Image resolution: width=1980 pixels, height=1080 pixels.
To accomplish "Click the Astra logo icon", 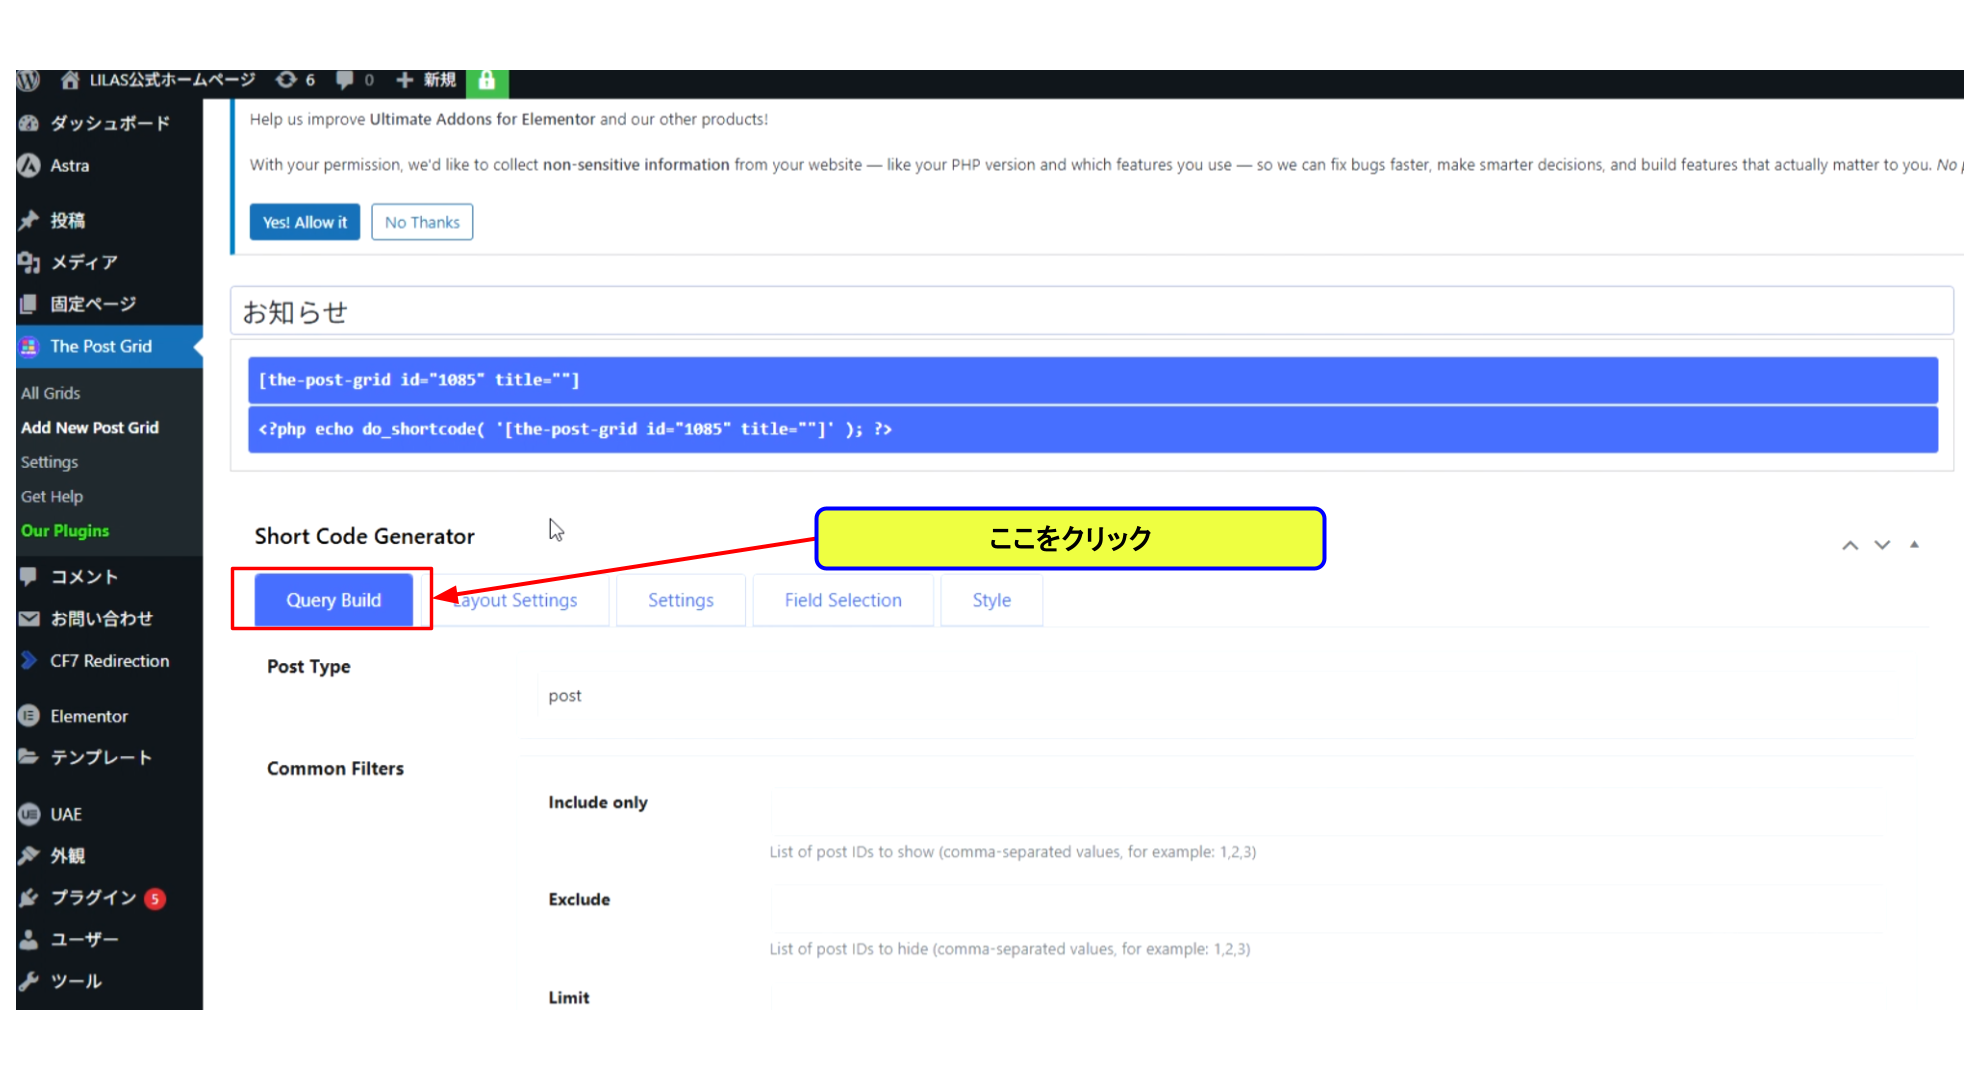I will click(29, 165).
